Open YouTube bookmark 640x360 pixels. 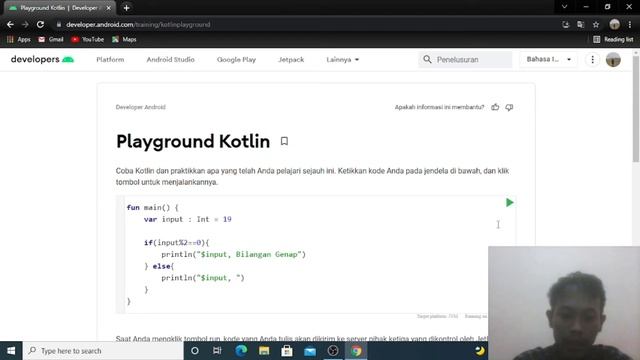click(x=87, y=40)
